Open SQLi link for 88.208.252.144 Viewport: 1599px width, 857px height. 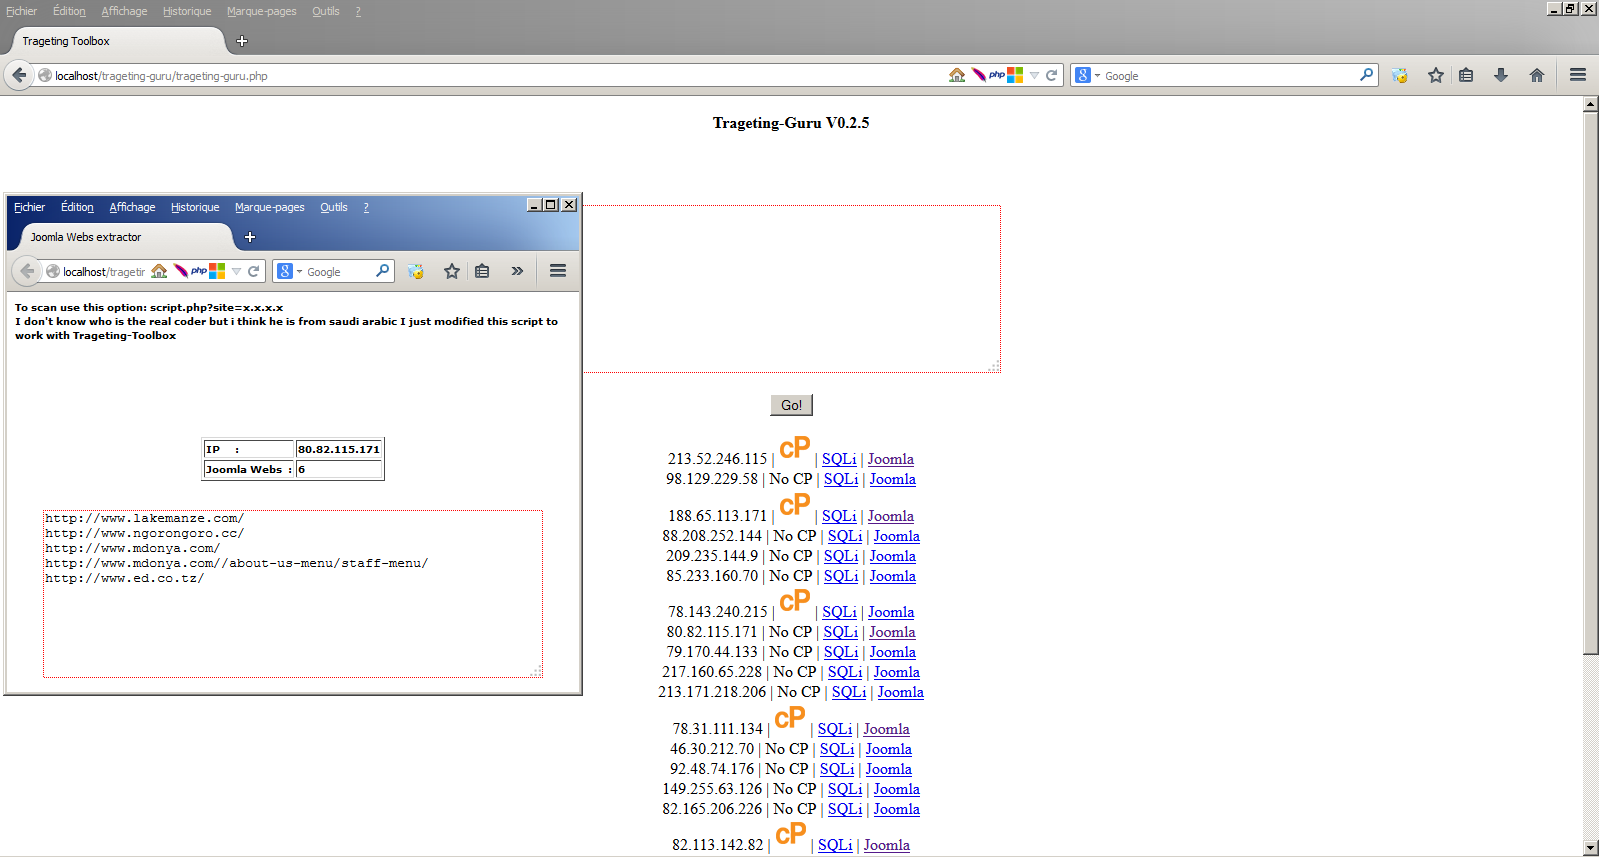pos(845,536)
